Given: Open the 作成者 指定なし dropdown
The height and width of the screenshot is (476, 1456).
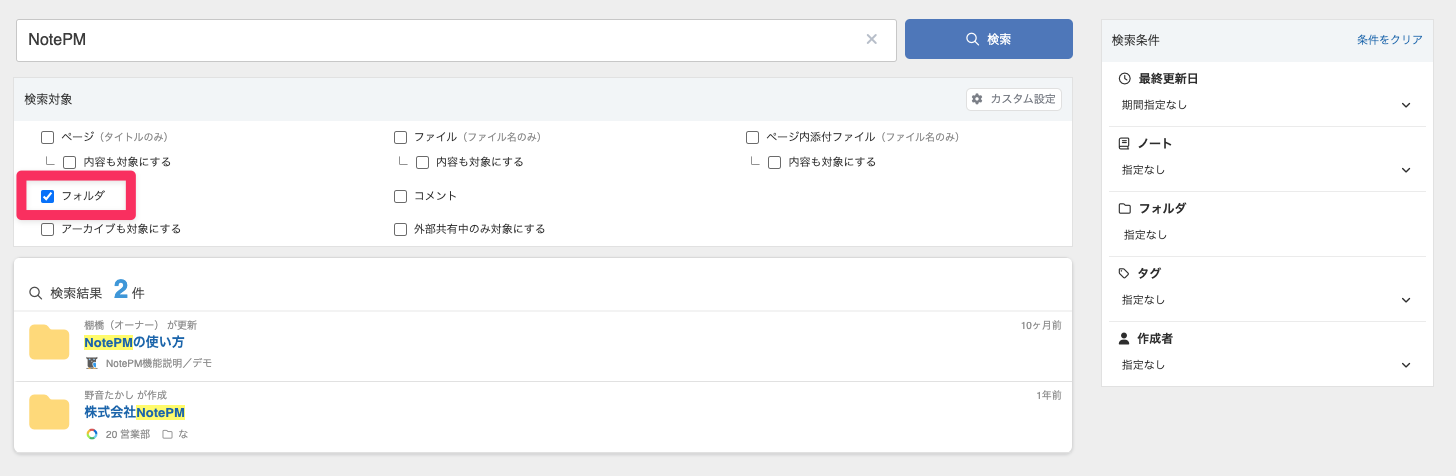Looking at the screenshot, I should [1267, 365].
